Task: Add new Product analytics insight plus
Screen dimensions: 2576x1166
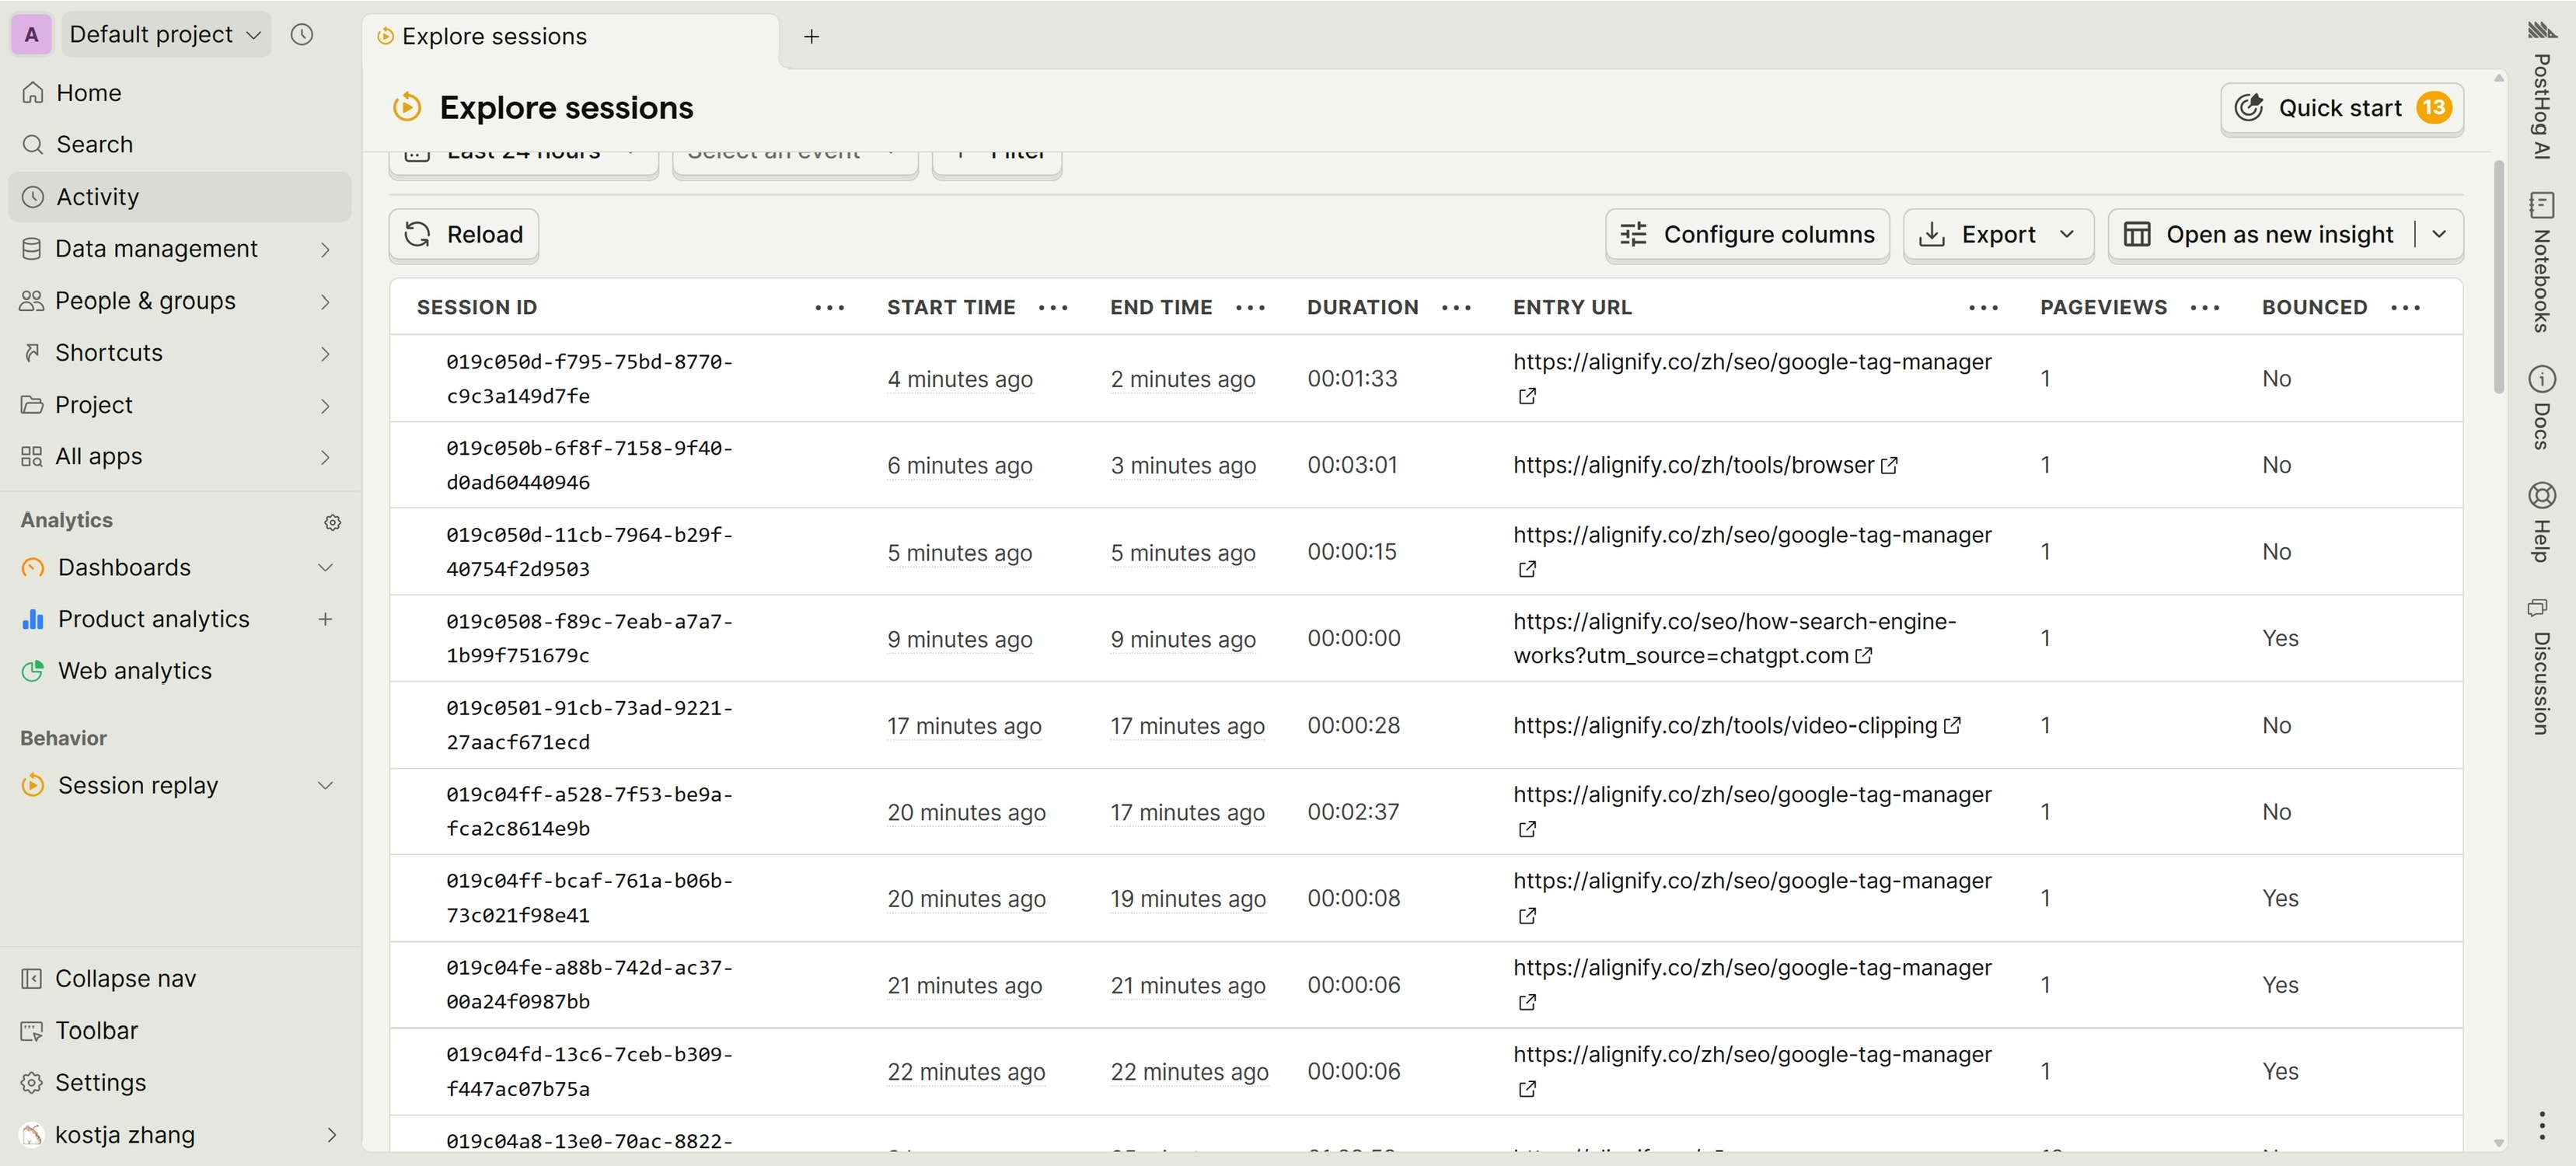Action: pyautogui.click(x=325, y=619)
